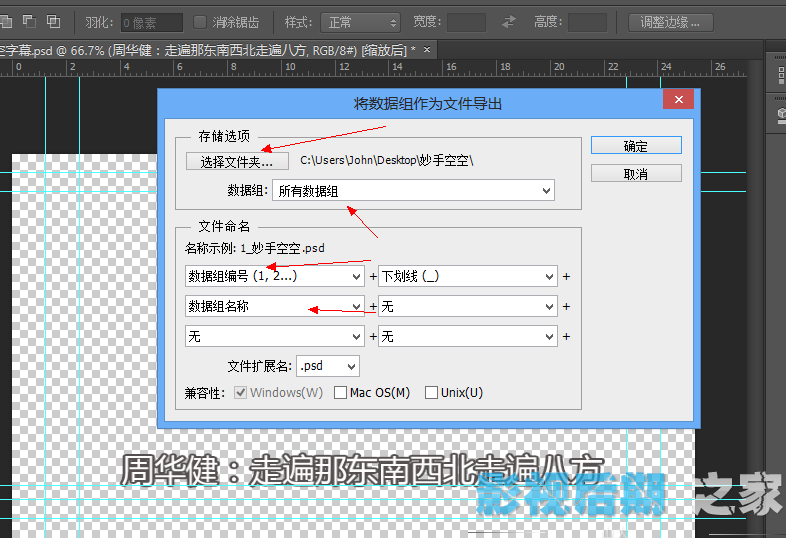
Task: Open the 文件扩展名 .psd dropdown
Action: [x=328, y=366]
